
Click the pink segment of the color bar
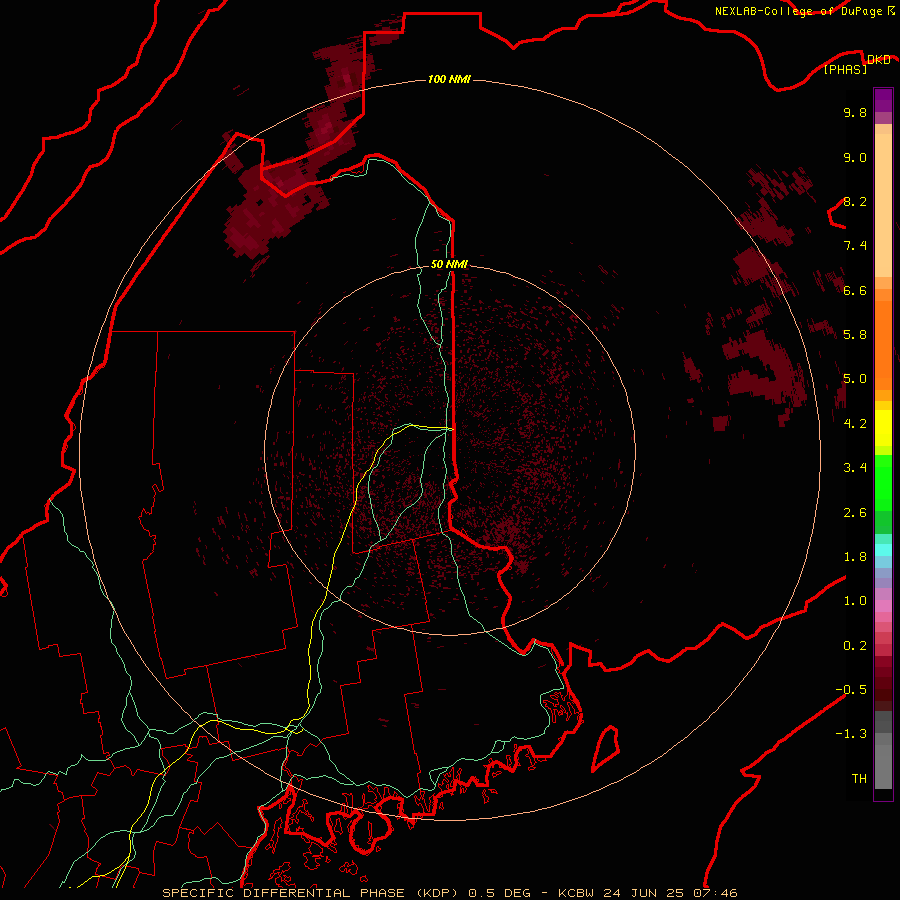coord(883,606)
